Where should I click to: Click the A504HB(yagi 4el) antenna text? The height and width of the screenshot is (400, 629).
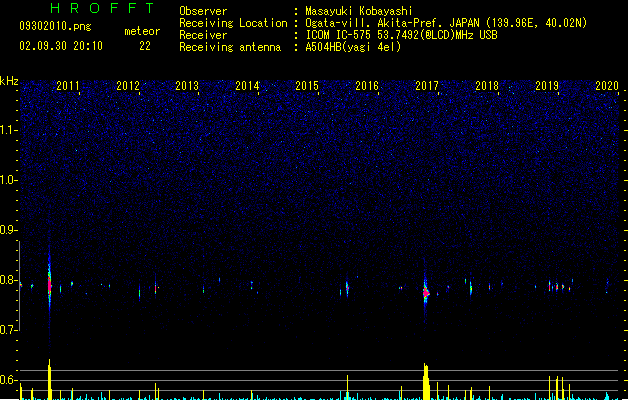[353, 47]
